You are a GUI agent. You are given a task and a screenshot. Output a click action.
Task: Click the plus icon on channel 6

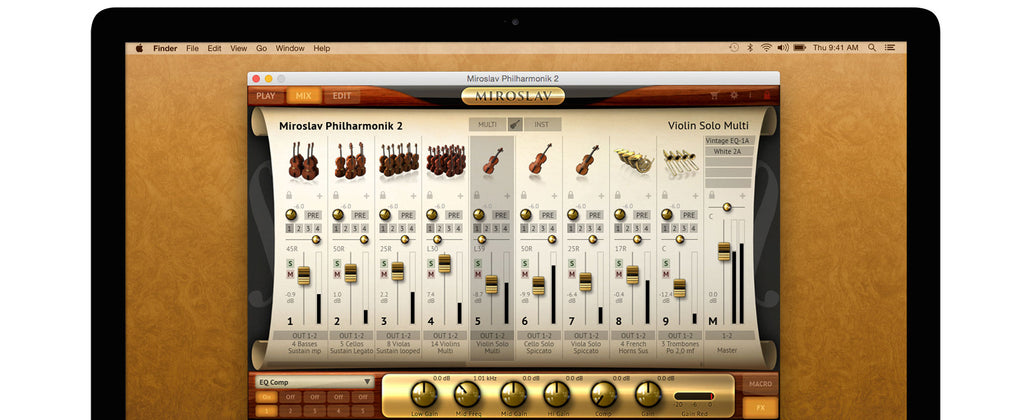[x=553, y=196]
